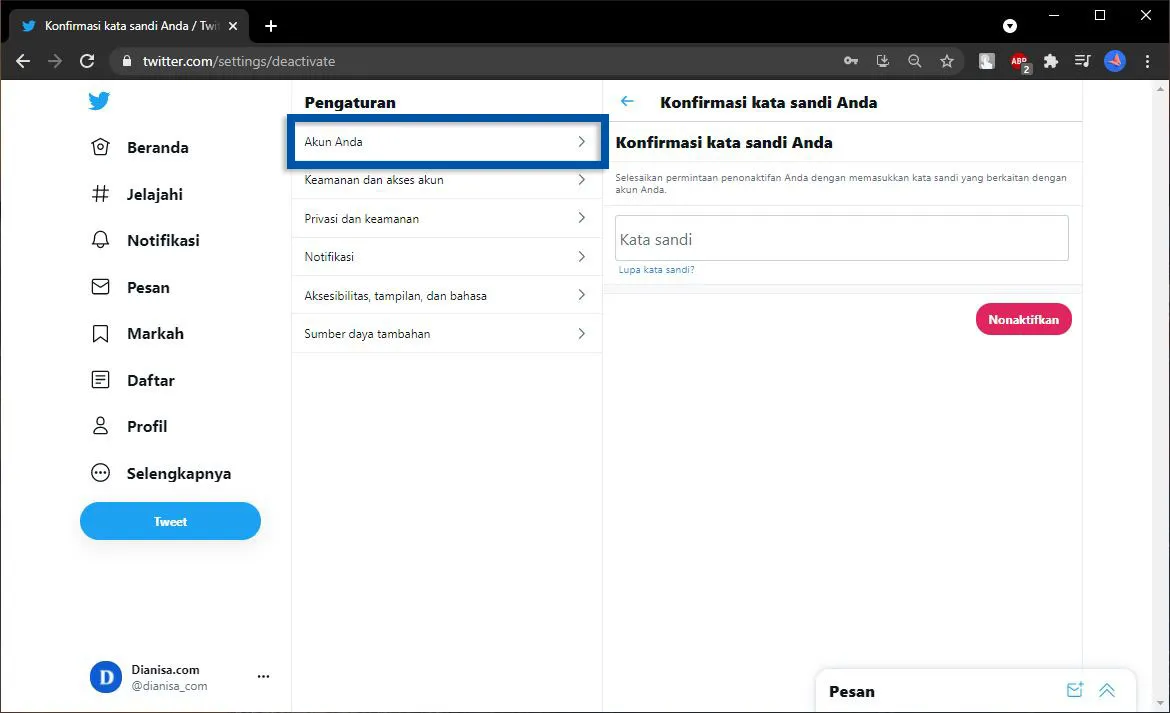Open Notifikasi bell icon in sidebar
Screen dimensions: 1170x713
(x=100, y=241)
